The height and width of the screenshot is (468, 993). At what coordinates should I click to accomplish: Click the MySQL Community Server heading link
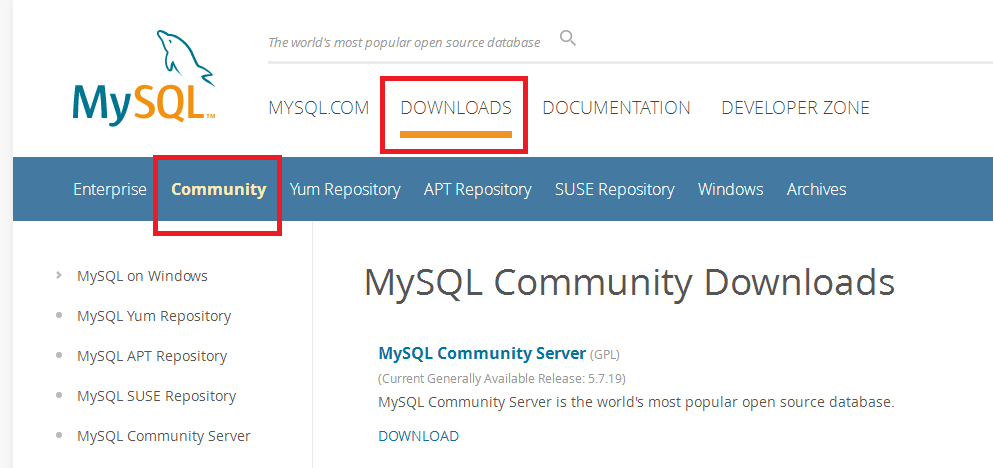point(482,353)
